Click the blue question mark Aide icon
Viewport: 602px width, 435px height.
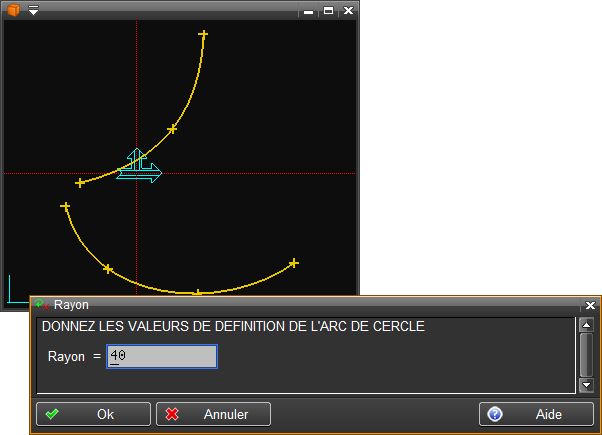494,414
